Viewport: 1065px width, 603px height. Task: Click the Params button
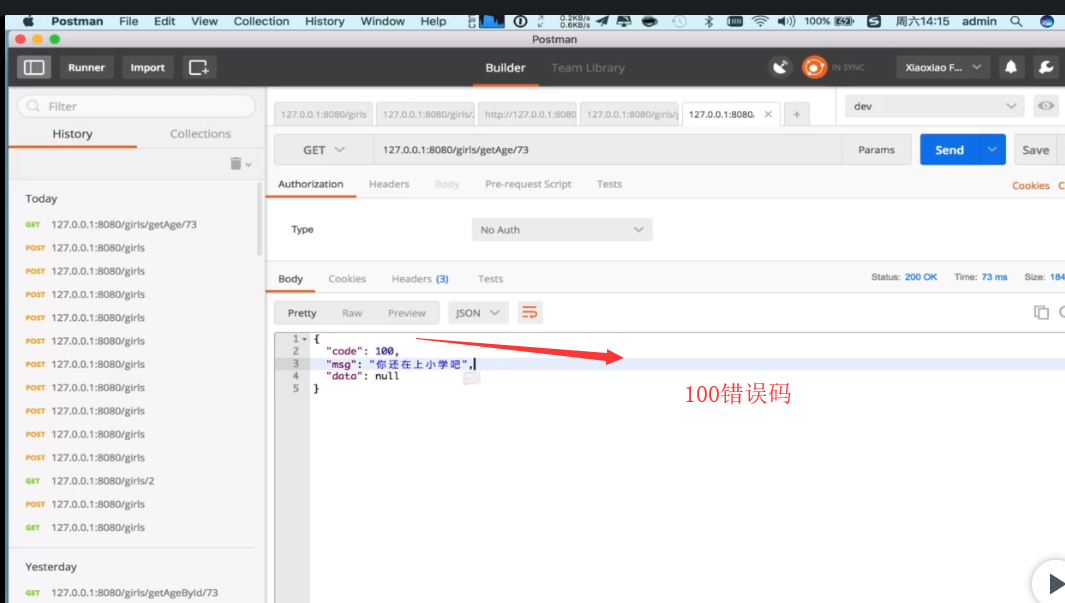[x=876, y=149]
